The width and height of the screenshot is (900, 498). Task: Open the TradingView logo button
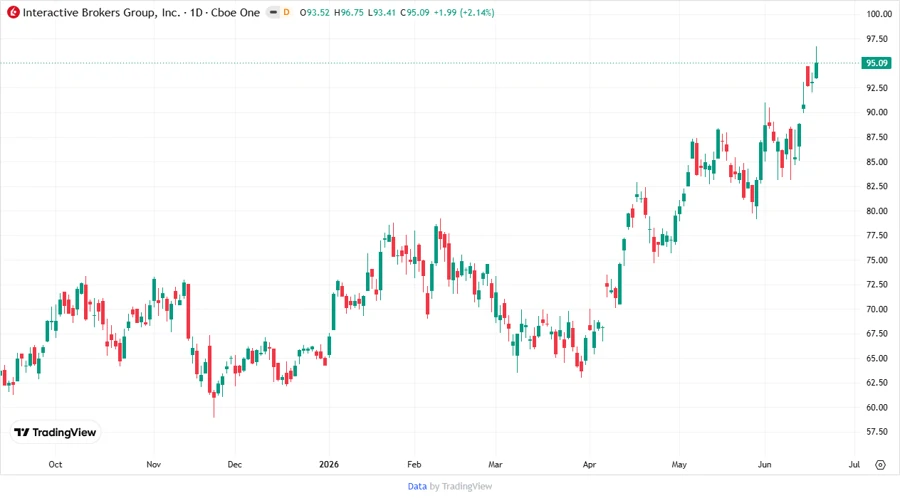coord(55,433)
